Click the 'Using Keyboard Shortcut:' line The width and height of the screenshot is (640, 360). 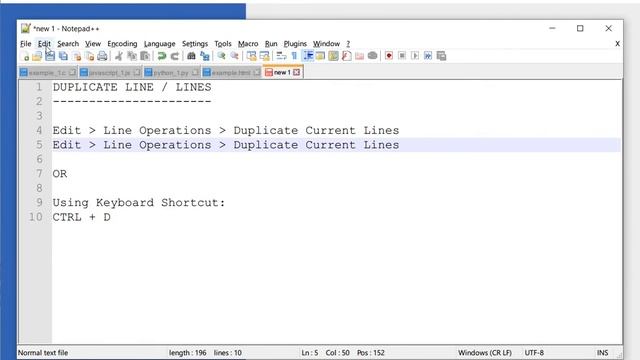[x=139, y=203]
